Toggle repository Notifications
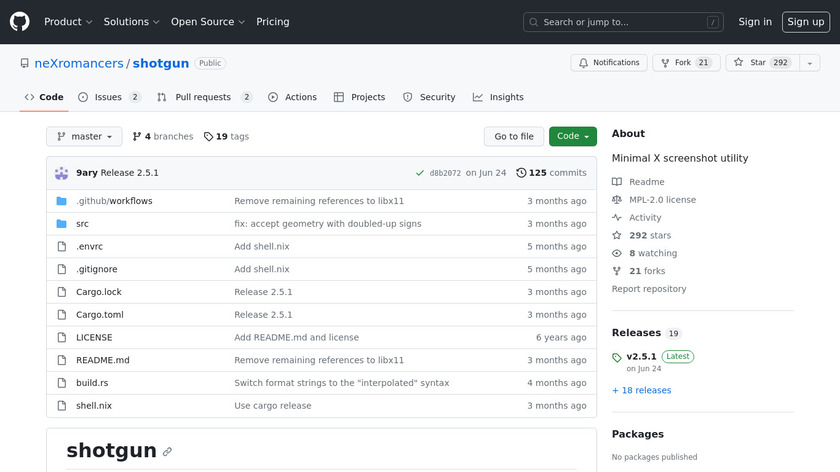840x472 pixels. [x=608, y=63]
